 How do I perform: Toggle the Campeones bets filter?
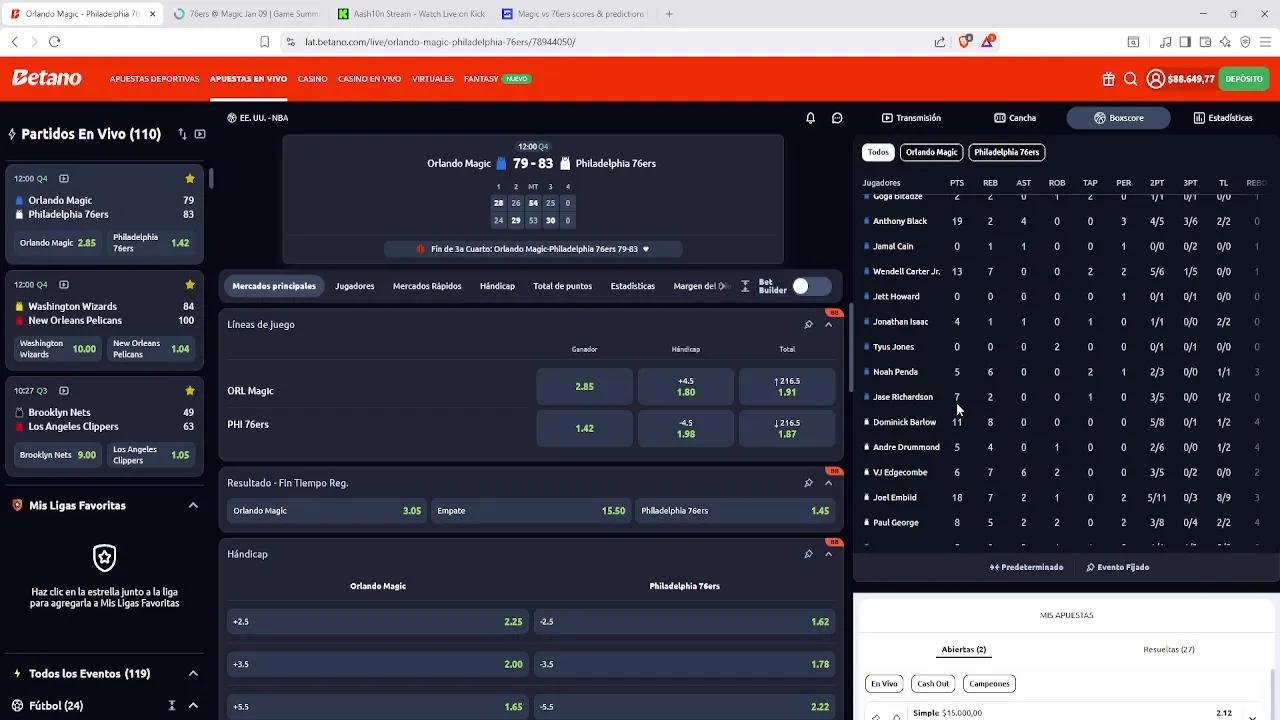(x=989, y=684)
